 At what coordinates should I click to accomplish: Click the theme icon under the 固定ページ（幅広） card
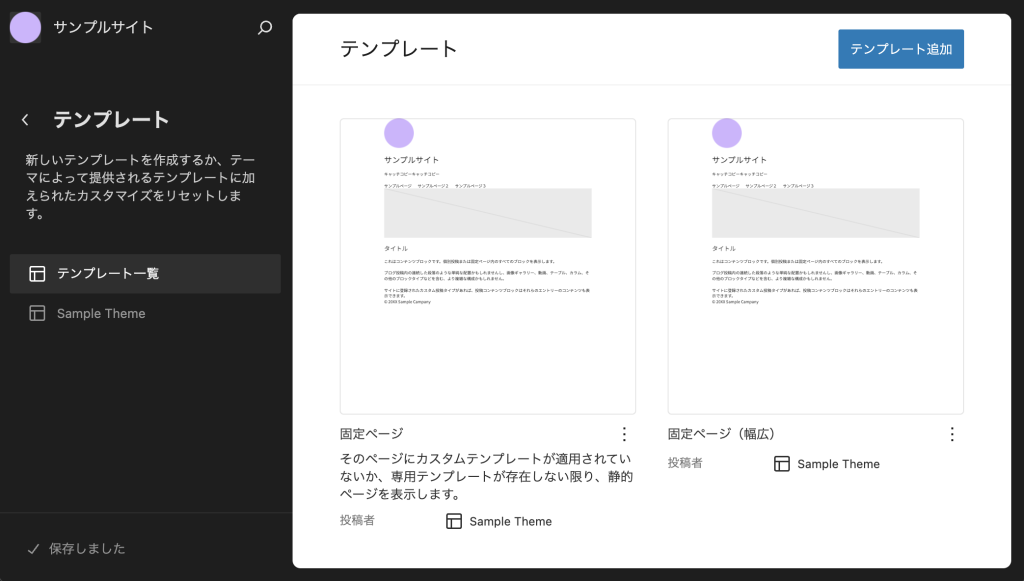782,464
